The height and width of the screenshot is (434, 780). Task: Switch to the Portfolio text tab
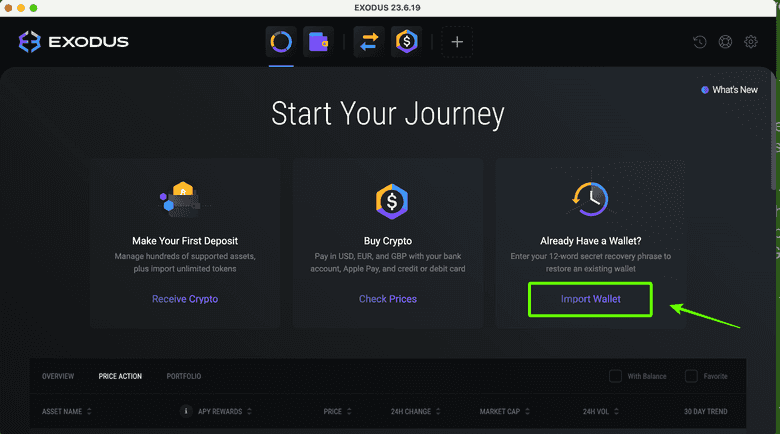[x=183, y=376]
